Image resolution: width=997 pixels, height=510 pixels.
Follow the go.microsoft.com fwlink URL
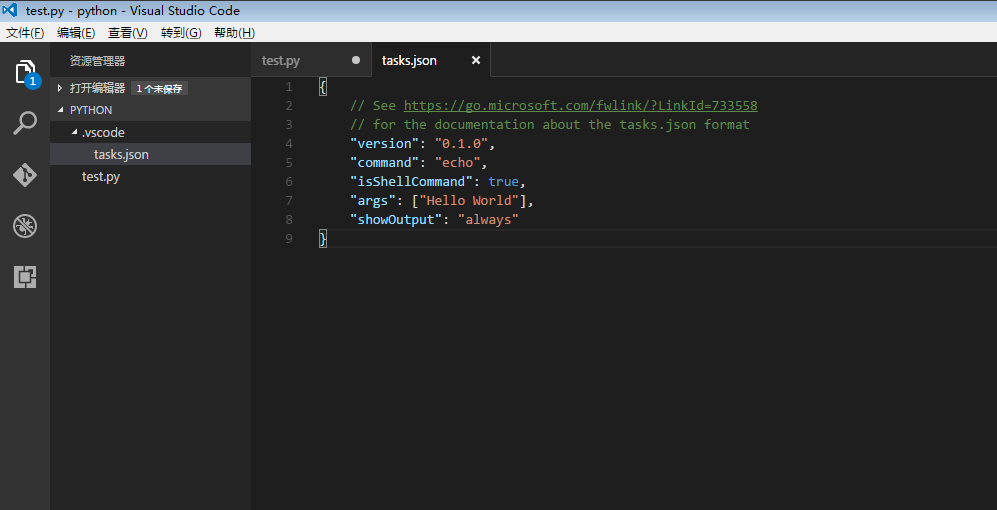(581, 106)
